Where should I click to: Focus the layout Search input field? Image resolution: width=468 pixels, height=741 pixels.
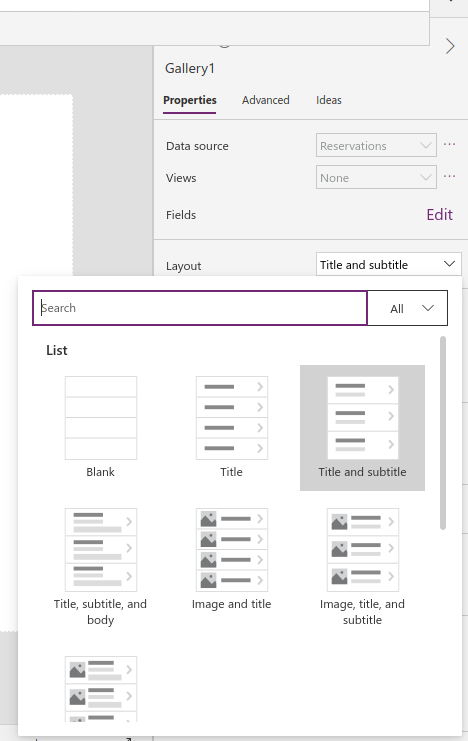point(200,308)
